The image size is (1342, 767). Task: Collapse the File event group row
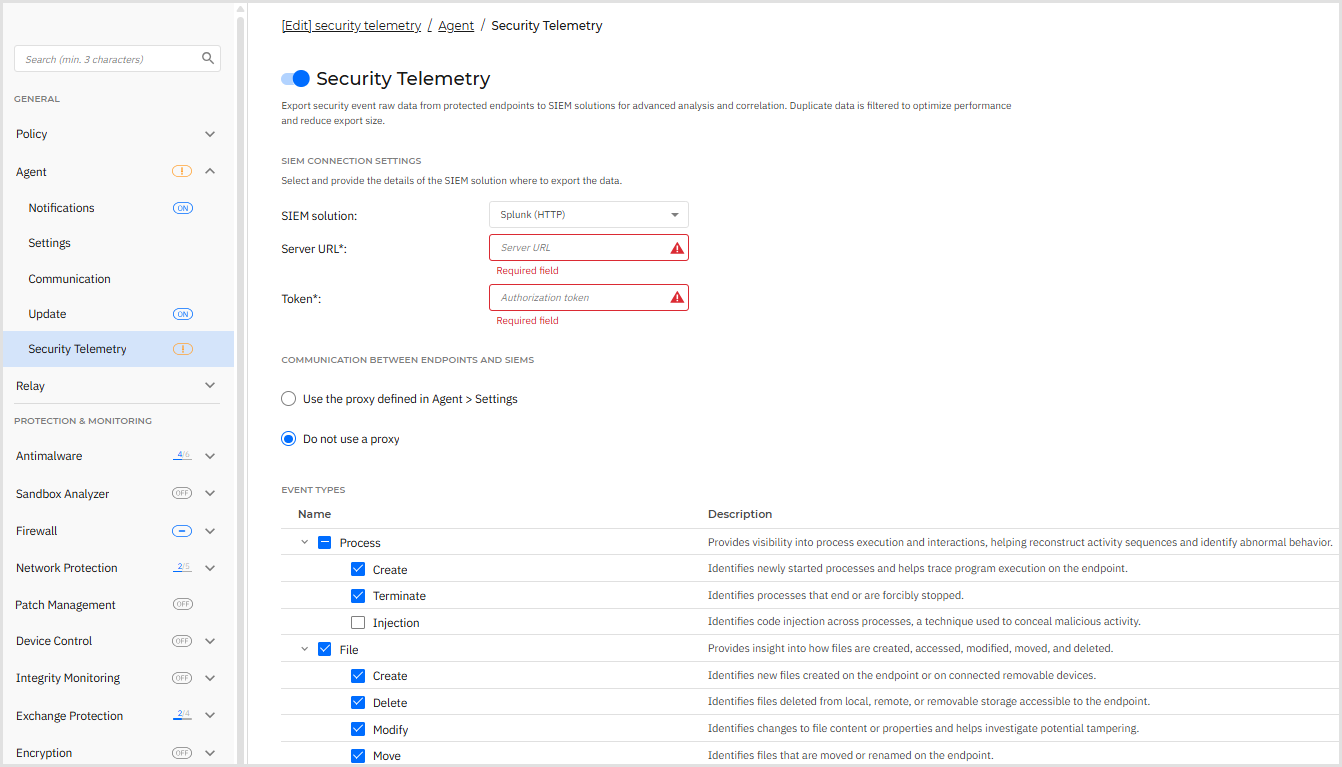pyautogui.click(x=305, y=650)
